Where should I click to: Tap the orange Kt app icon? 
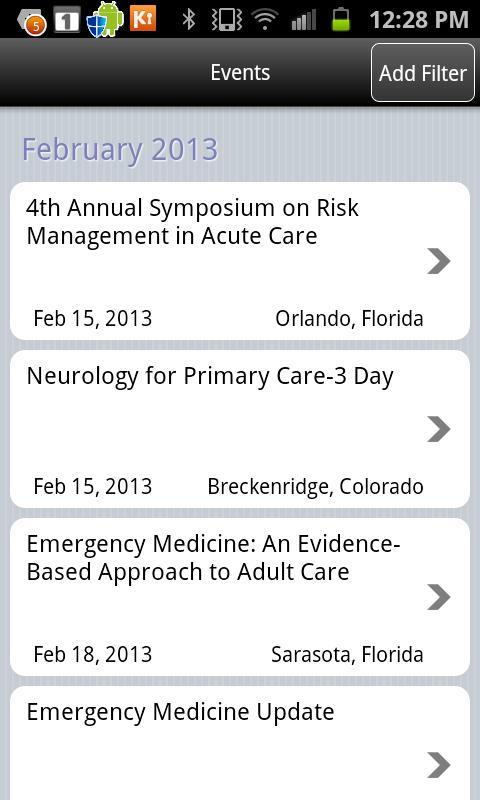[x=143, y=18]
